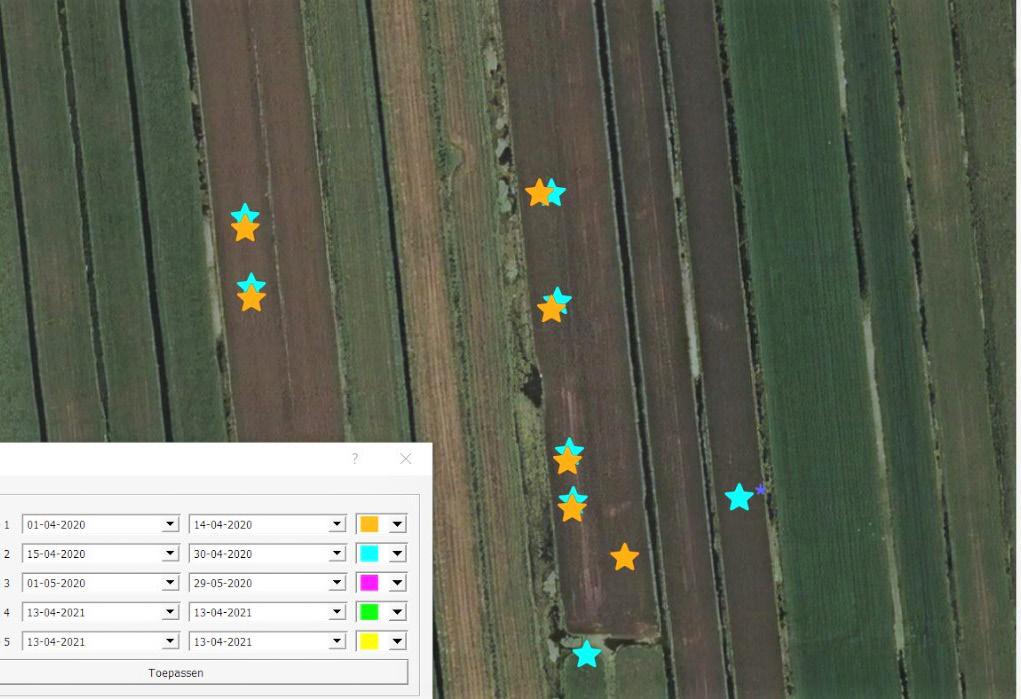Screen dimensions: 1021x699
Task: Expand the arrow beside the orange swatch
Action: coord(397,524)
